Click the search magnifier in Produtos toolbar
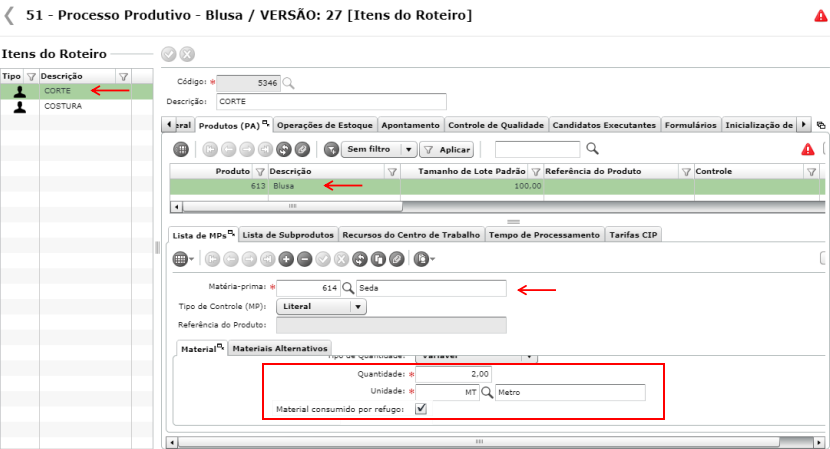This screenshot has height=449, width=830. [592, 149]
